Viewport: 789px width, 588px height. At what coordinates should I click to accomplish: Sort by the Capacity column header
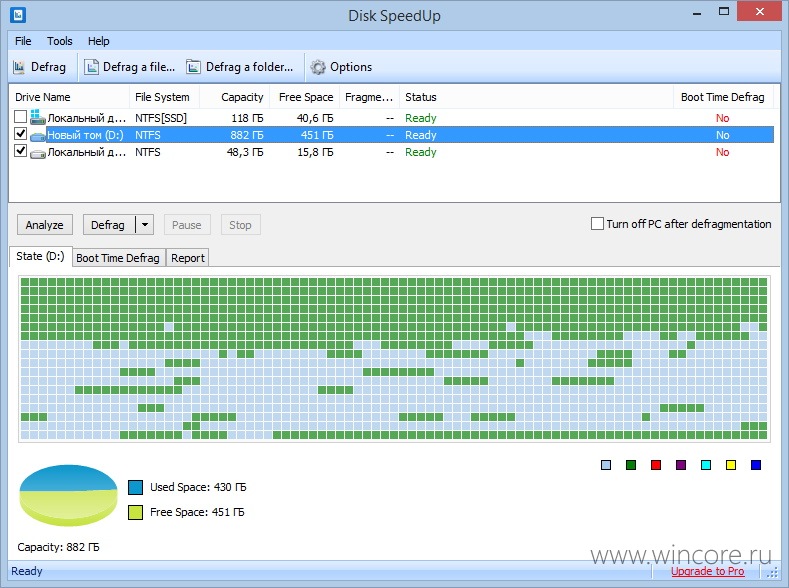point(235,97)
